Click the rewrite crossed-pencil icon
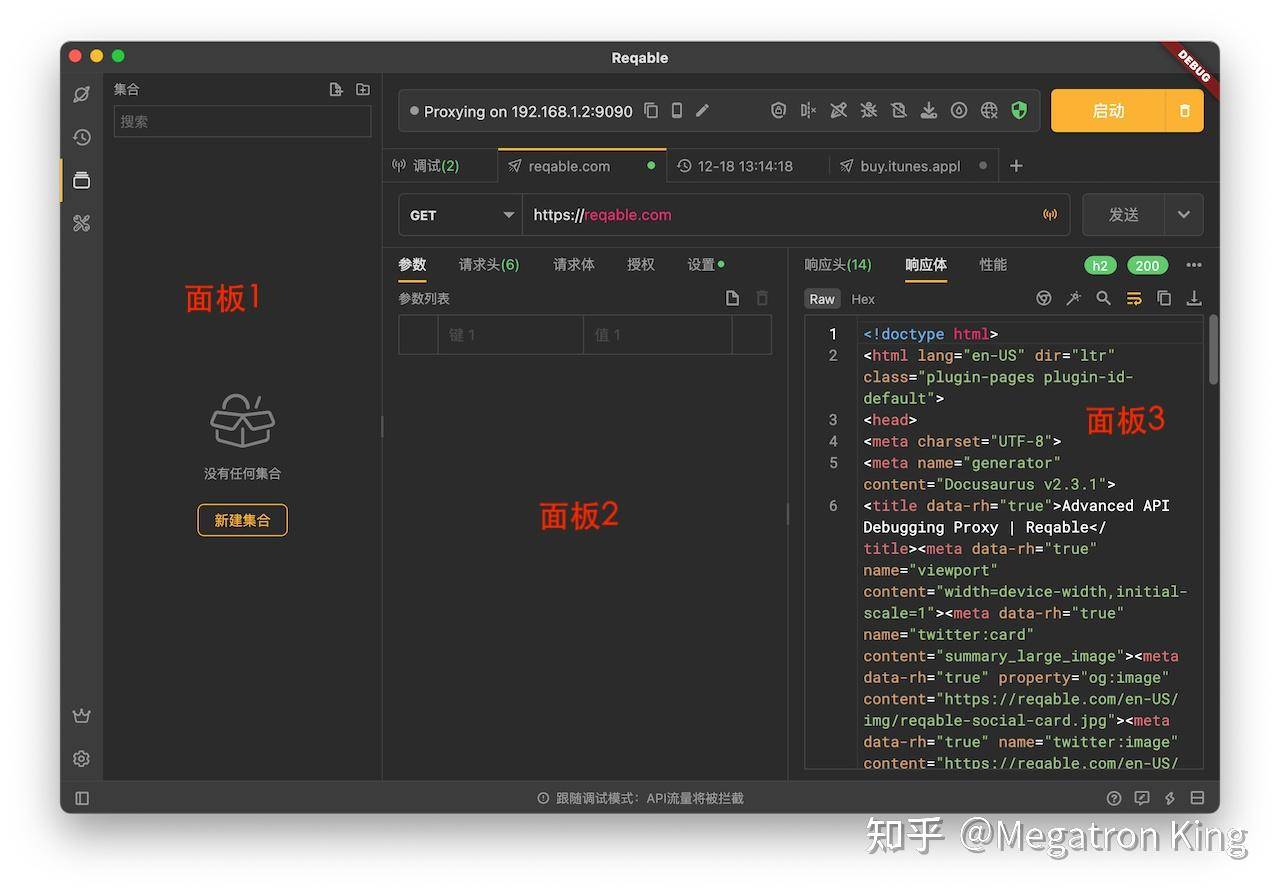This screenshot has width=1280, height=893. coord(838,111)
